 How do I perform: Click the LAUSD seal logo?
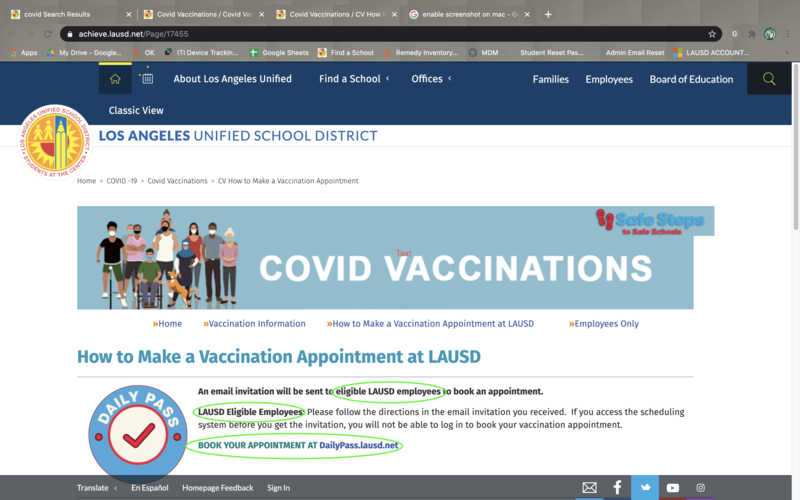[55, 141]
